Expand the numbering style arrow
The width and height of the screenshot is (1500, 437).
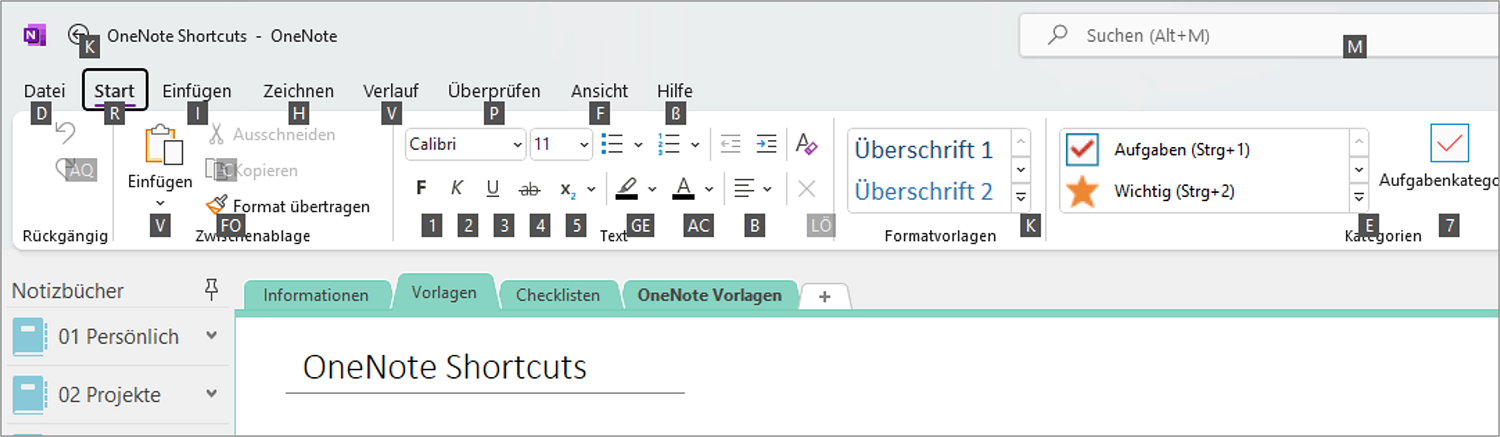695,145
